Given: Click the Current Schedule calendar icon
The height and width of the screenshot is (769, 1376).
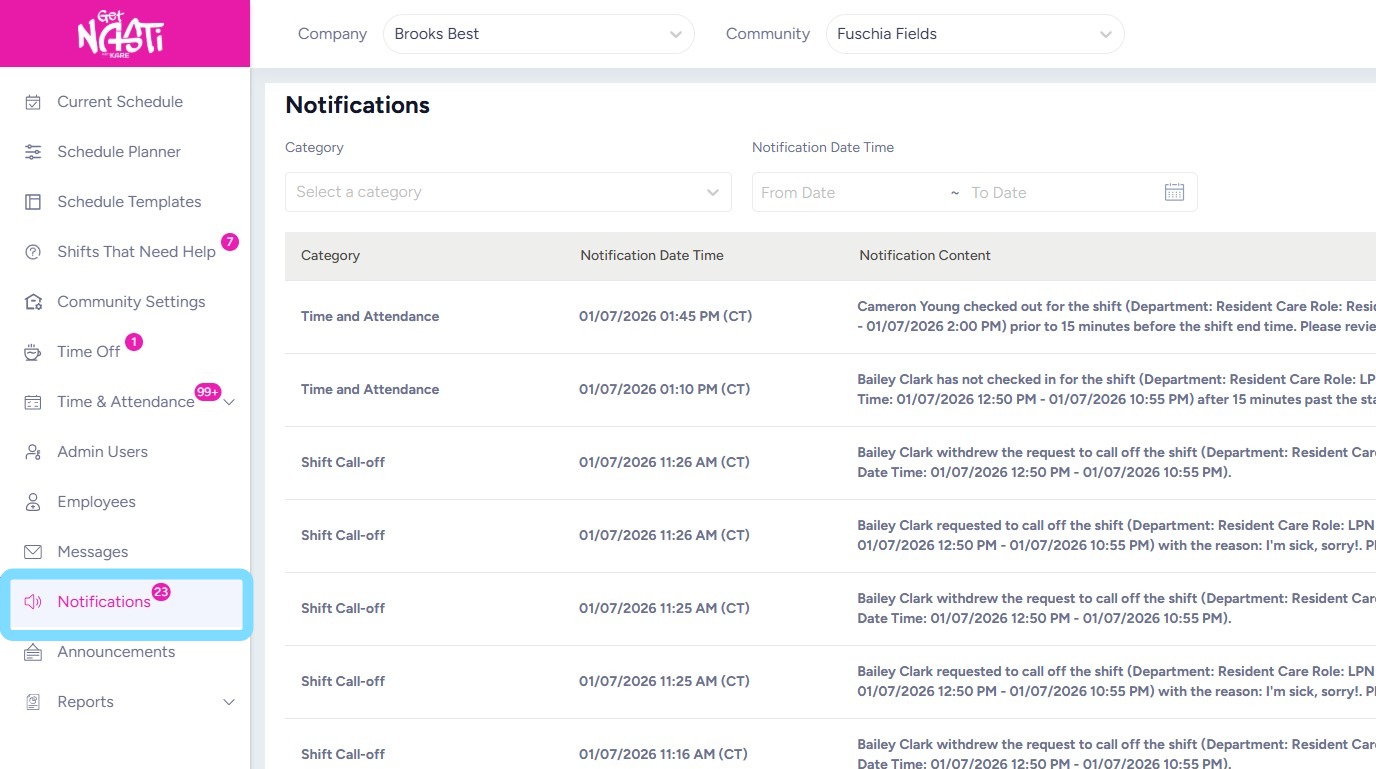Looking at the screenshot, I should tap(33, 102).
